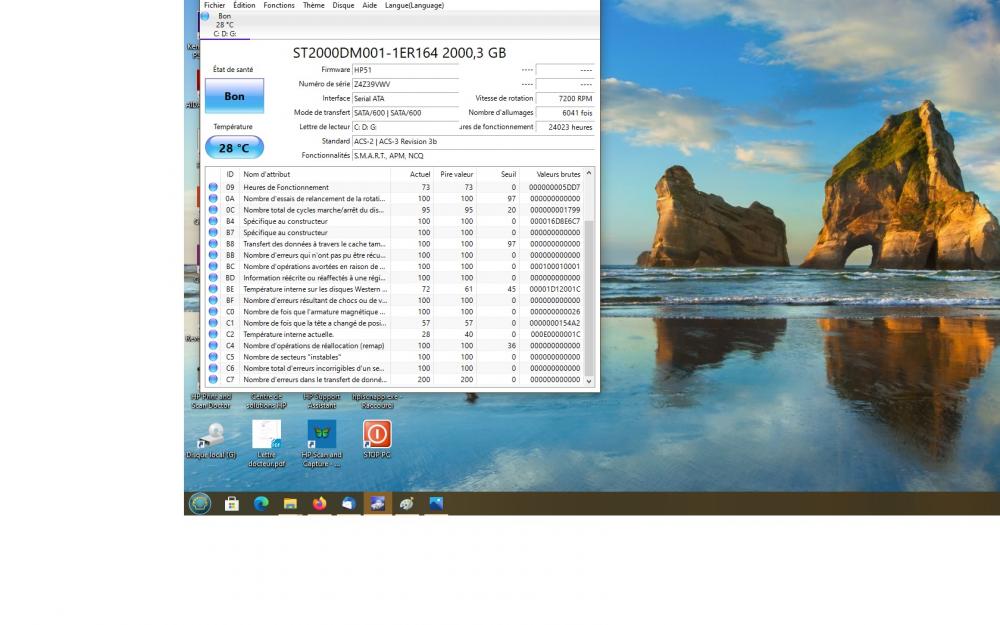
Task: Click raw value 00001D12001C
Action: coord(554,290)
